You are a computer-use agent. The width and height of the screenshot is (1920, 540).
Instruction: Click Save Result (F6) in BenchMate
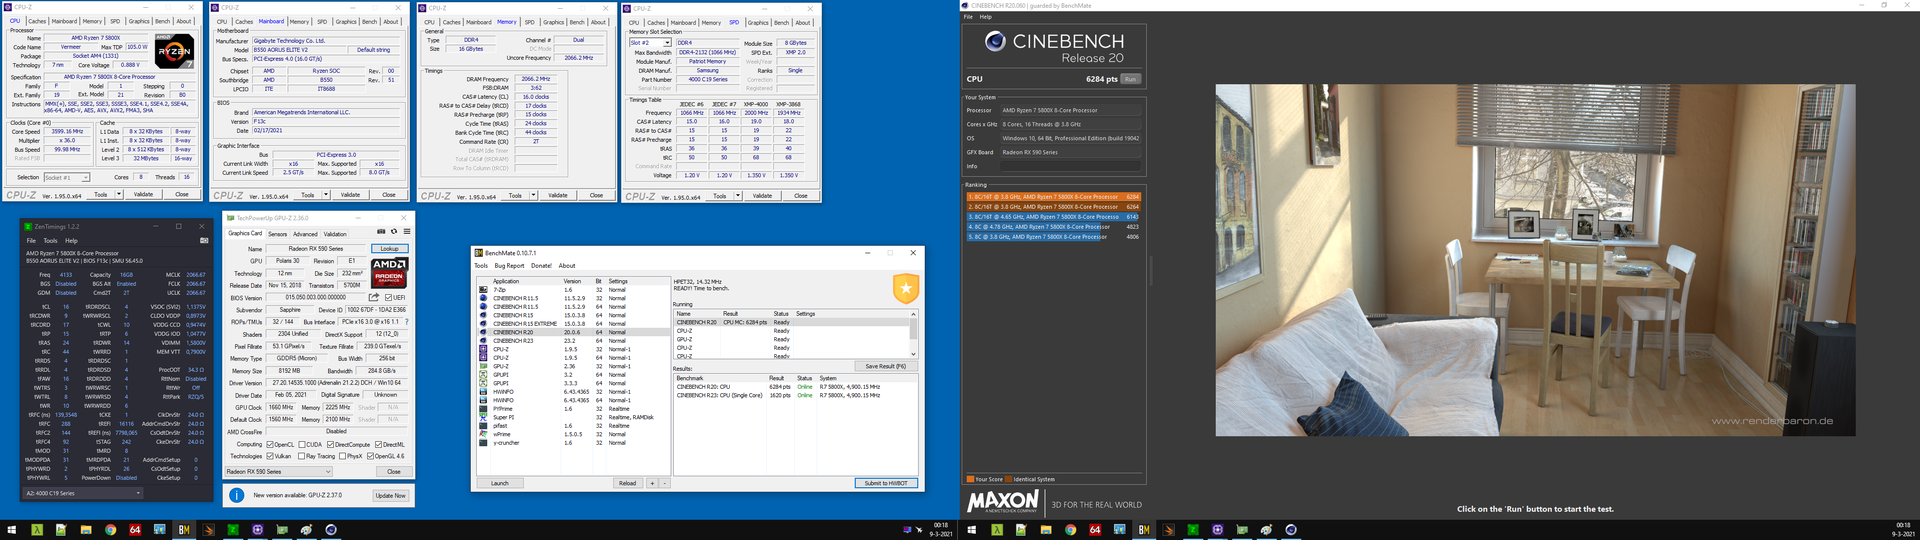885,366
